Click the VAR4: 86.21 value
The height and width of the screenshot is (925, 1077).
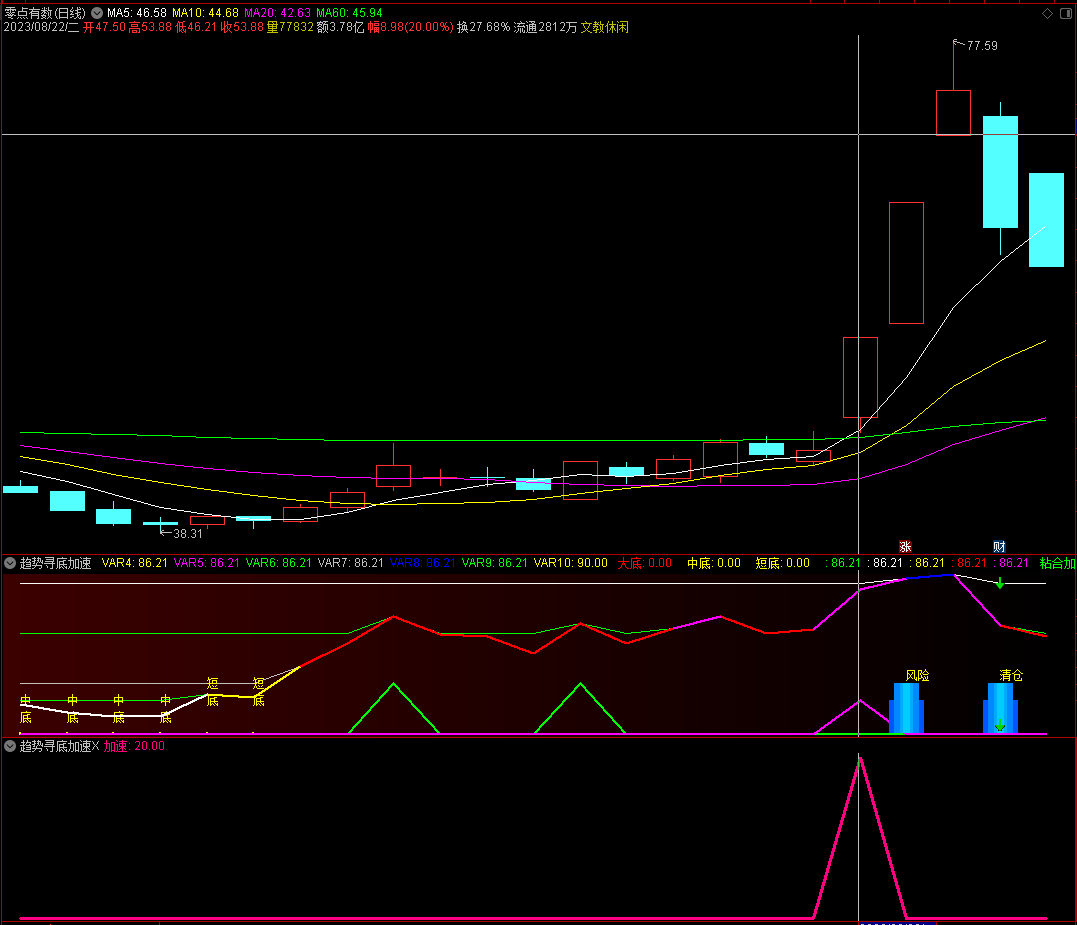coord(135,563)
